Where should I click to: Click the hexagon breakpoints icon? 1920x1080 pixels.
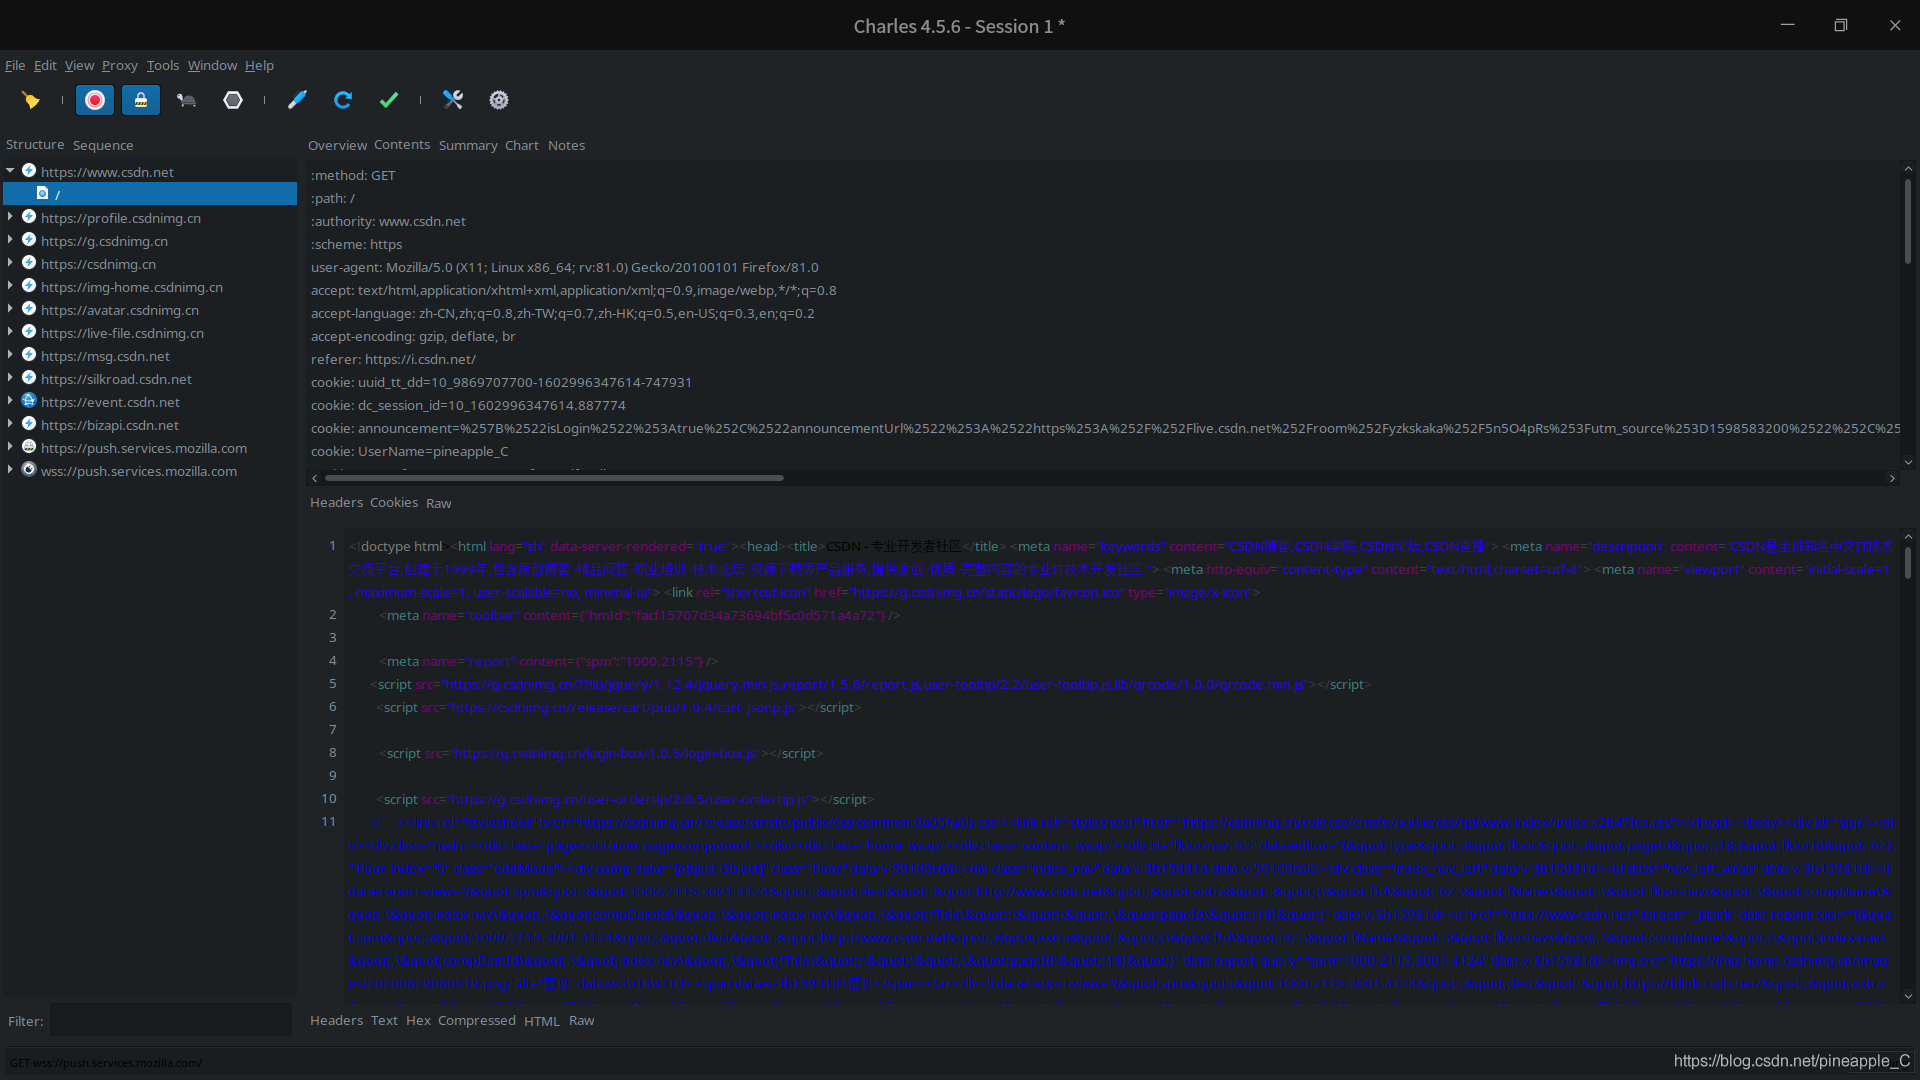[x=233, y=100]
